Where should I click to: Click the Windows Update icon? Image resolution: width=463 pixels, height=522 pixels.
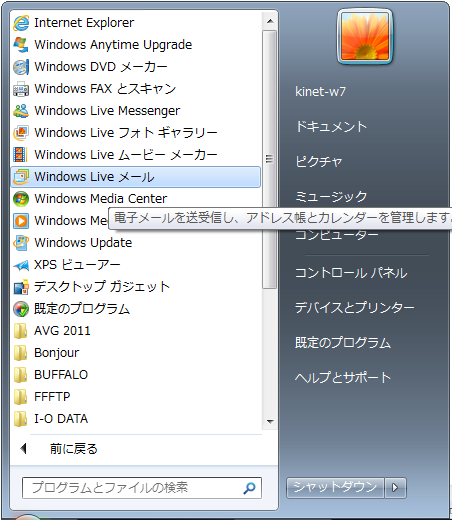click(x=21, y=243)
